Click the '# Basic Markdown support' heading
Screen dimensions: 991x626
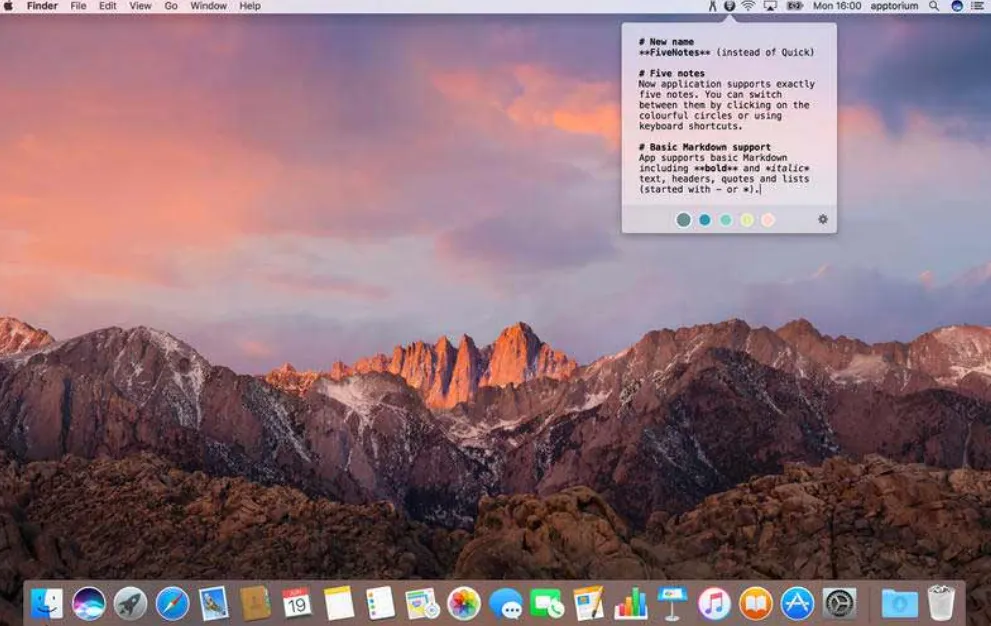pyautogui.click(x=705, y=147)
